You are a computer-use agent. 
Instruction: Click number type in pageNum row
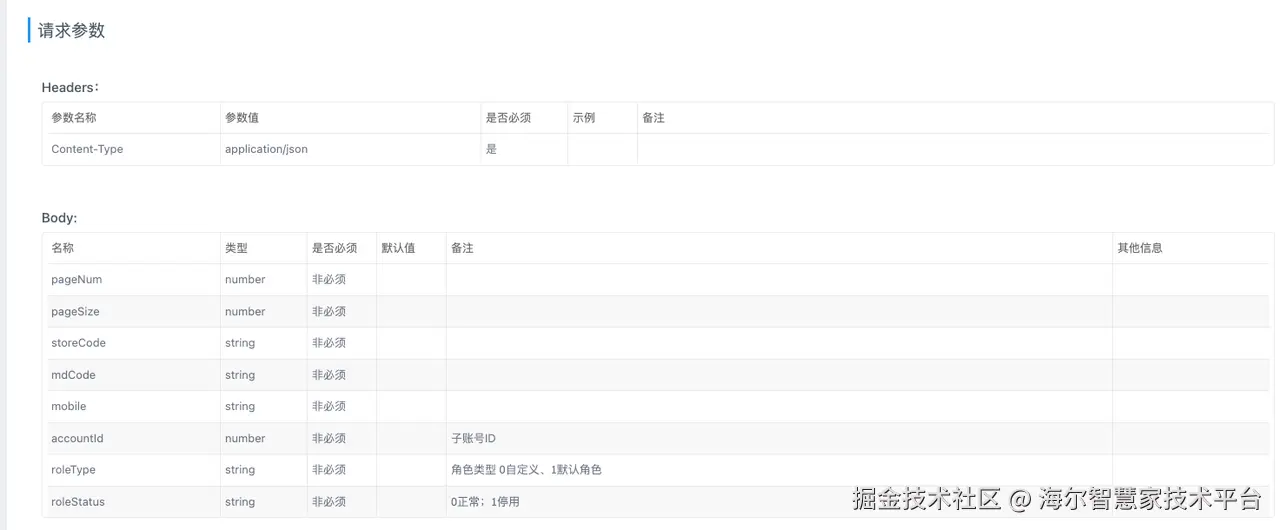tap(245, 280)
